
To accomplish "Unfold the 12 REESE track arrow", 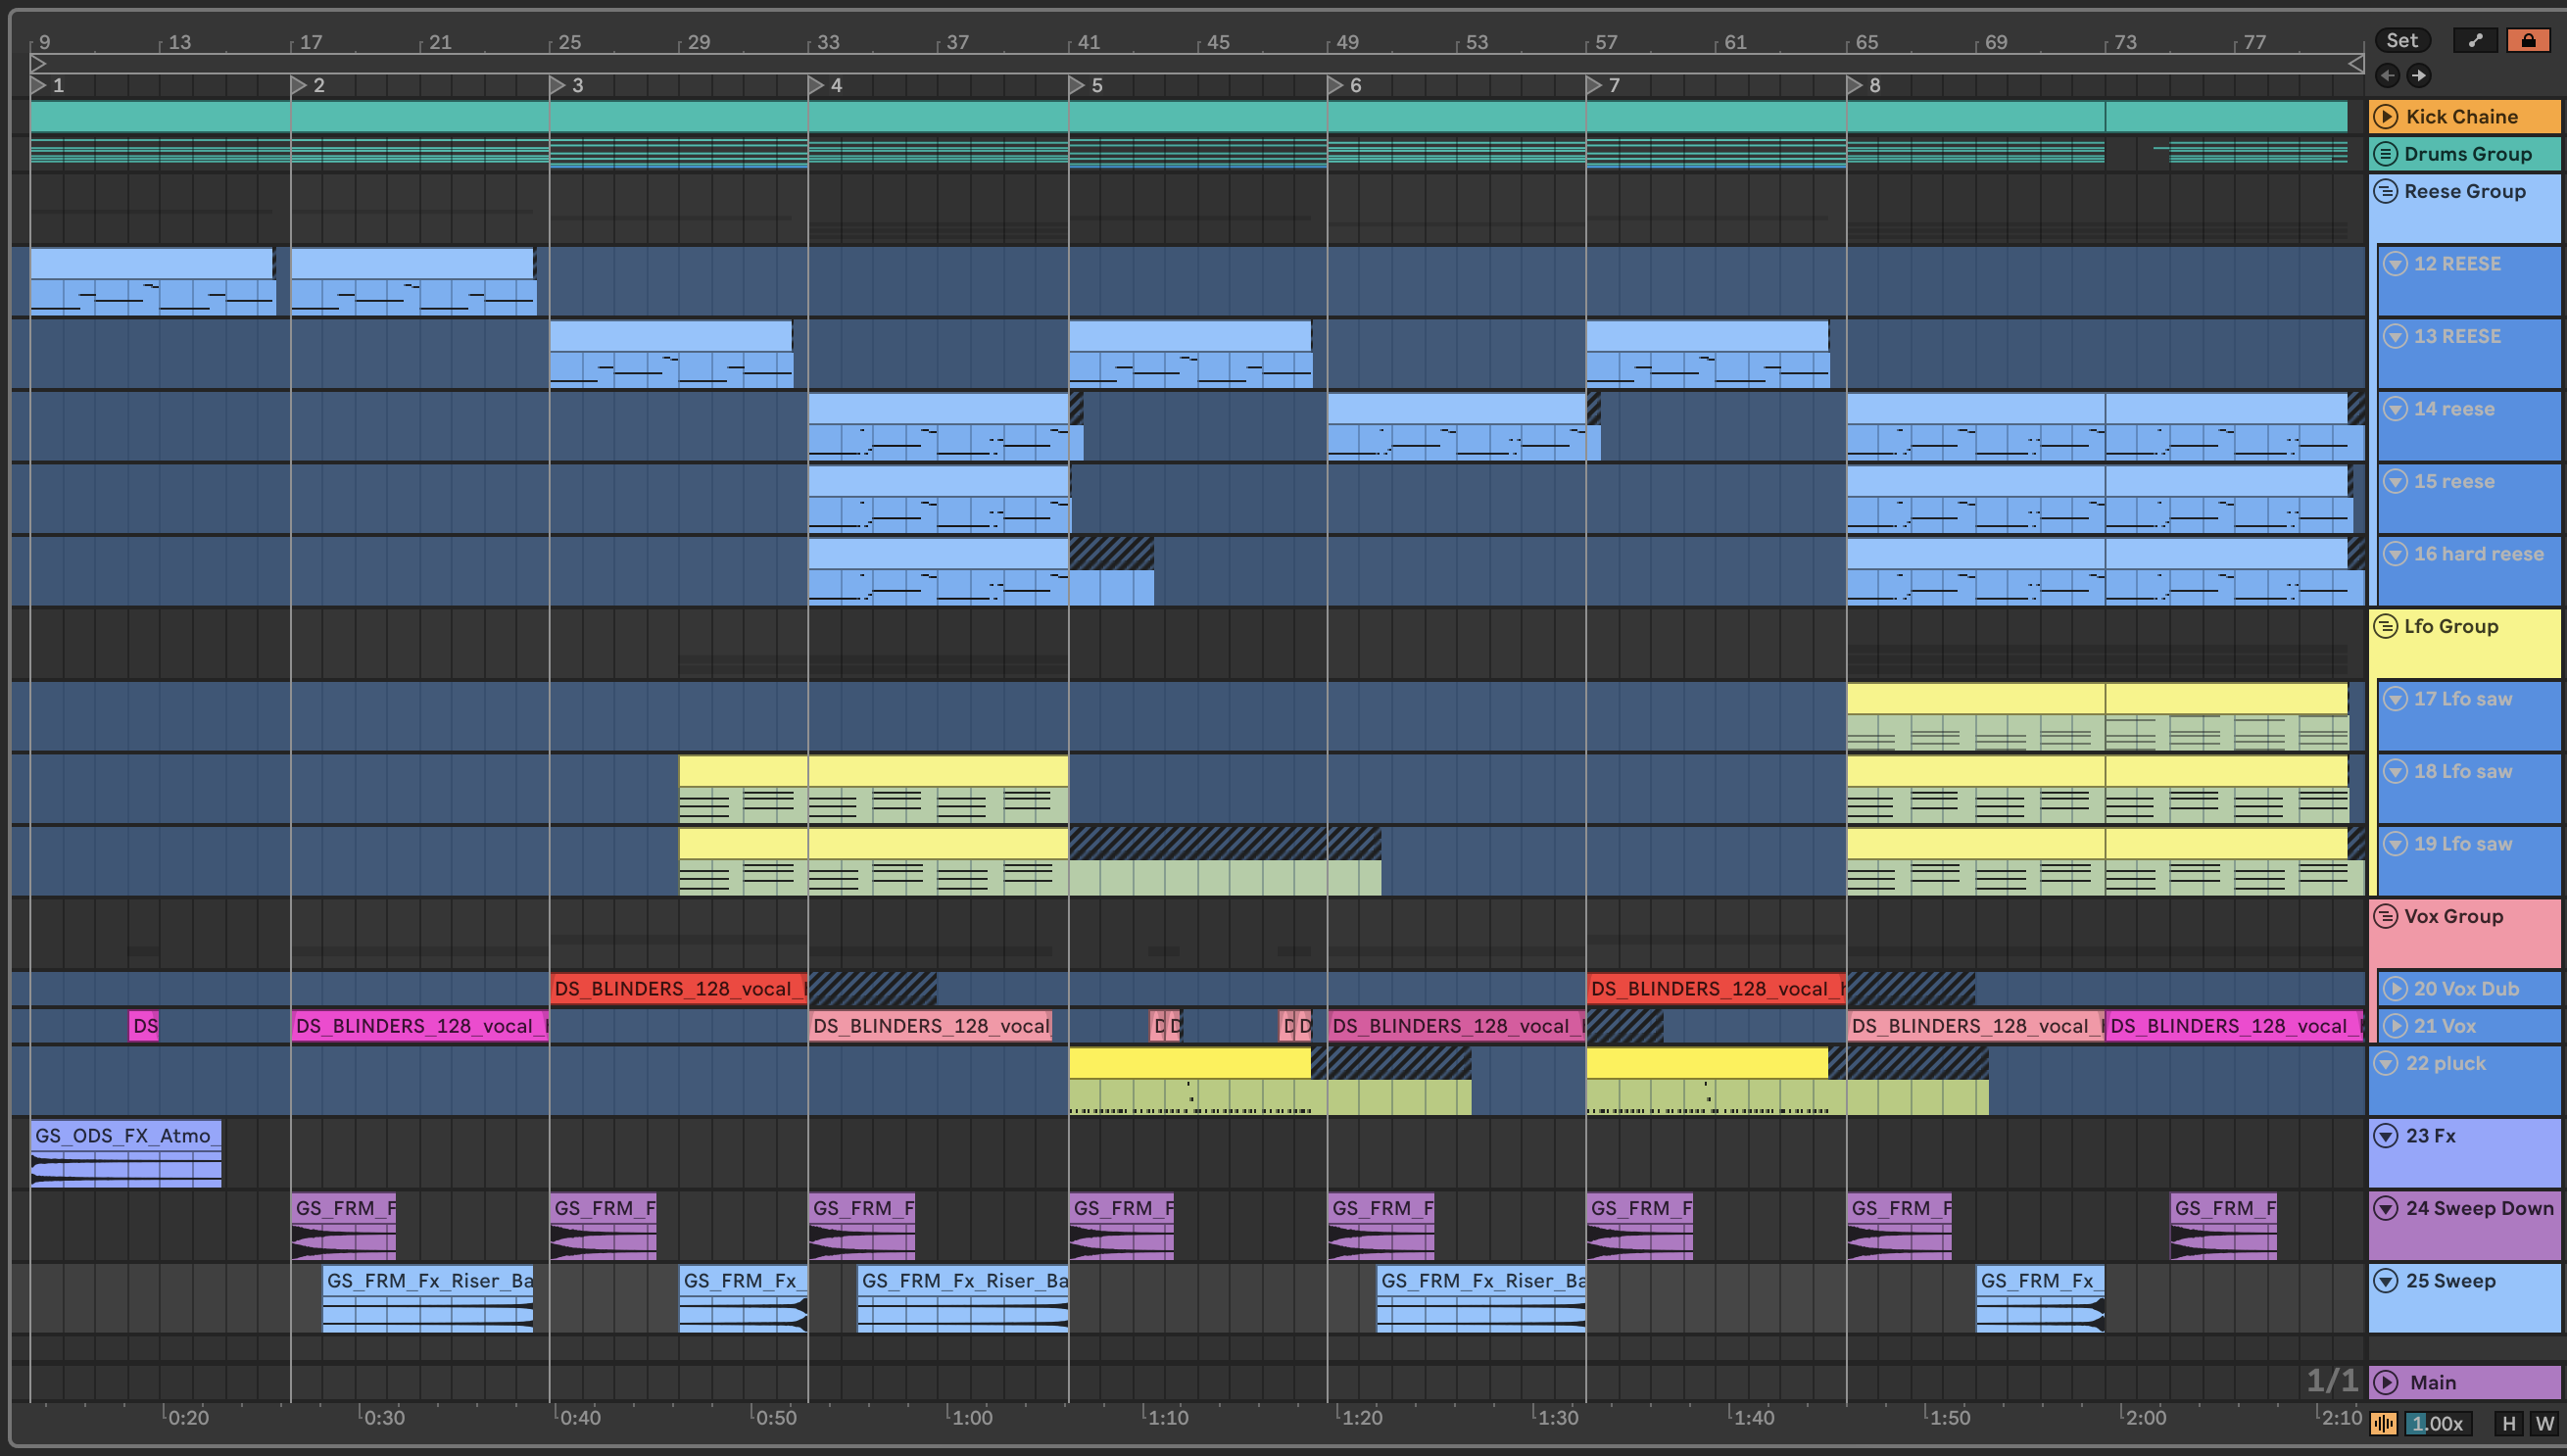I will (2395, 264).
